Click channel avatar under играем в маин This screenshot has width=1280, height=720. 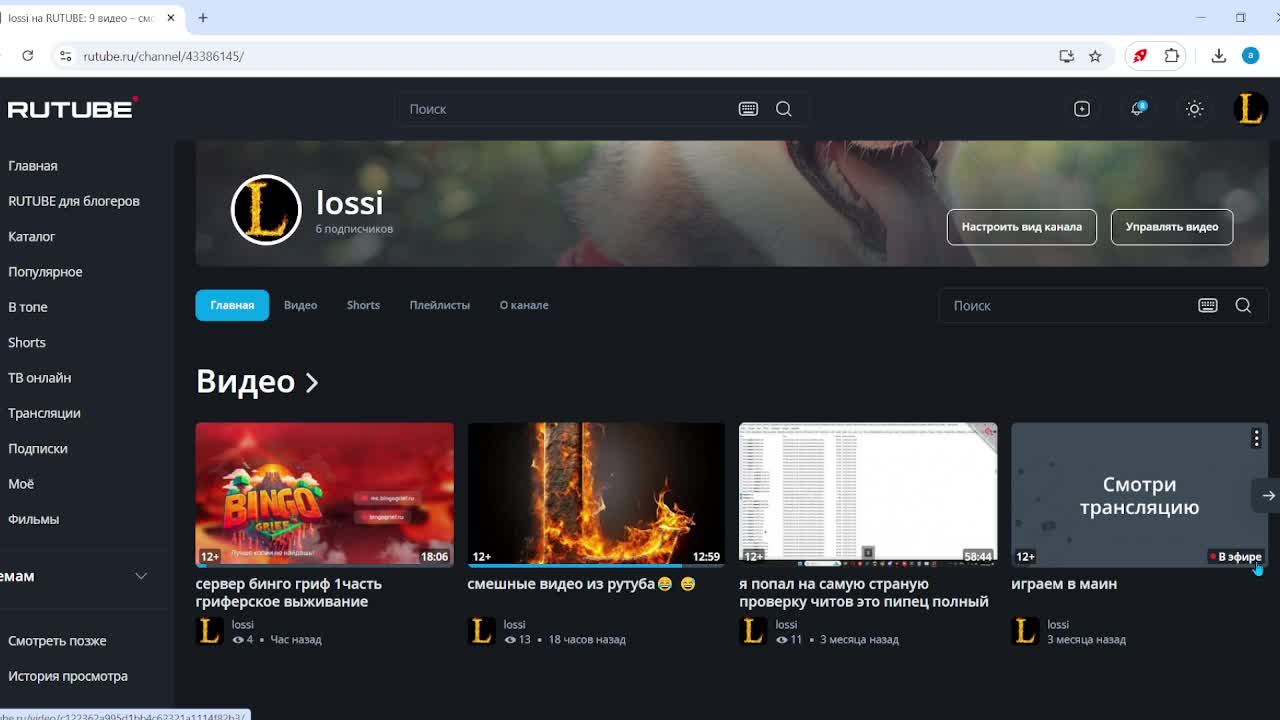[1026, 631]
